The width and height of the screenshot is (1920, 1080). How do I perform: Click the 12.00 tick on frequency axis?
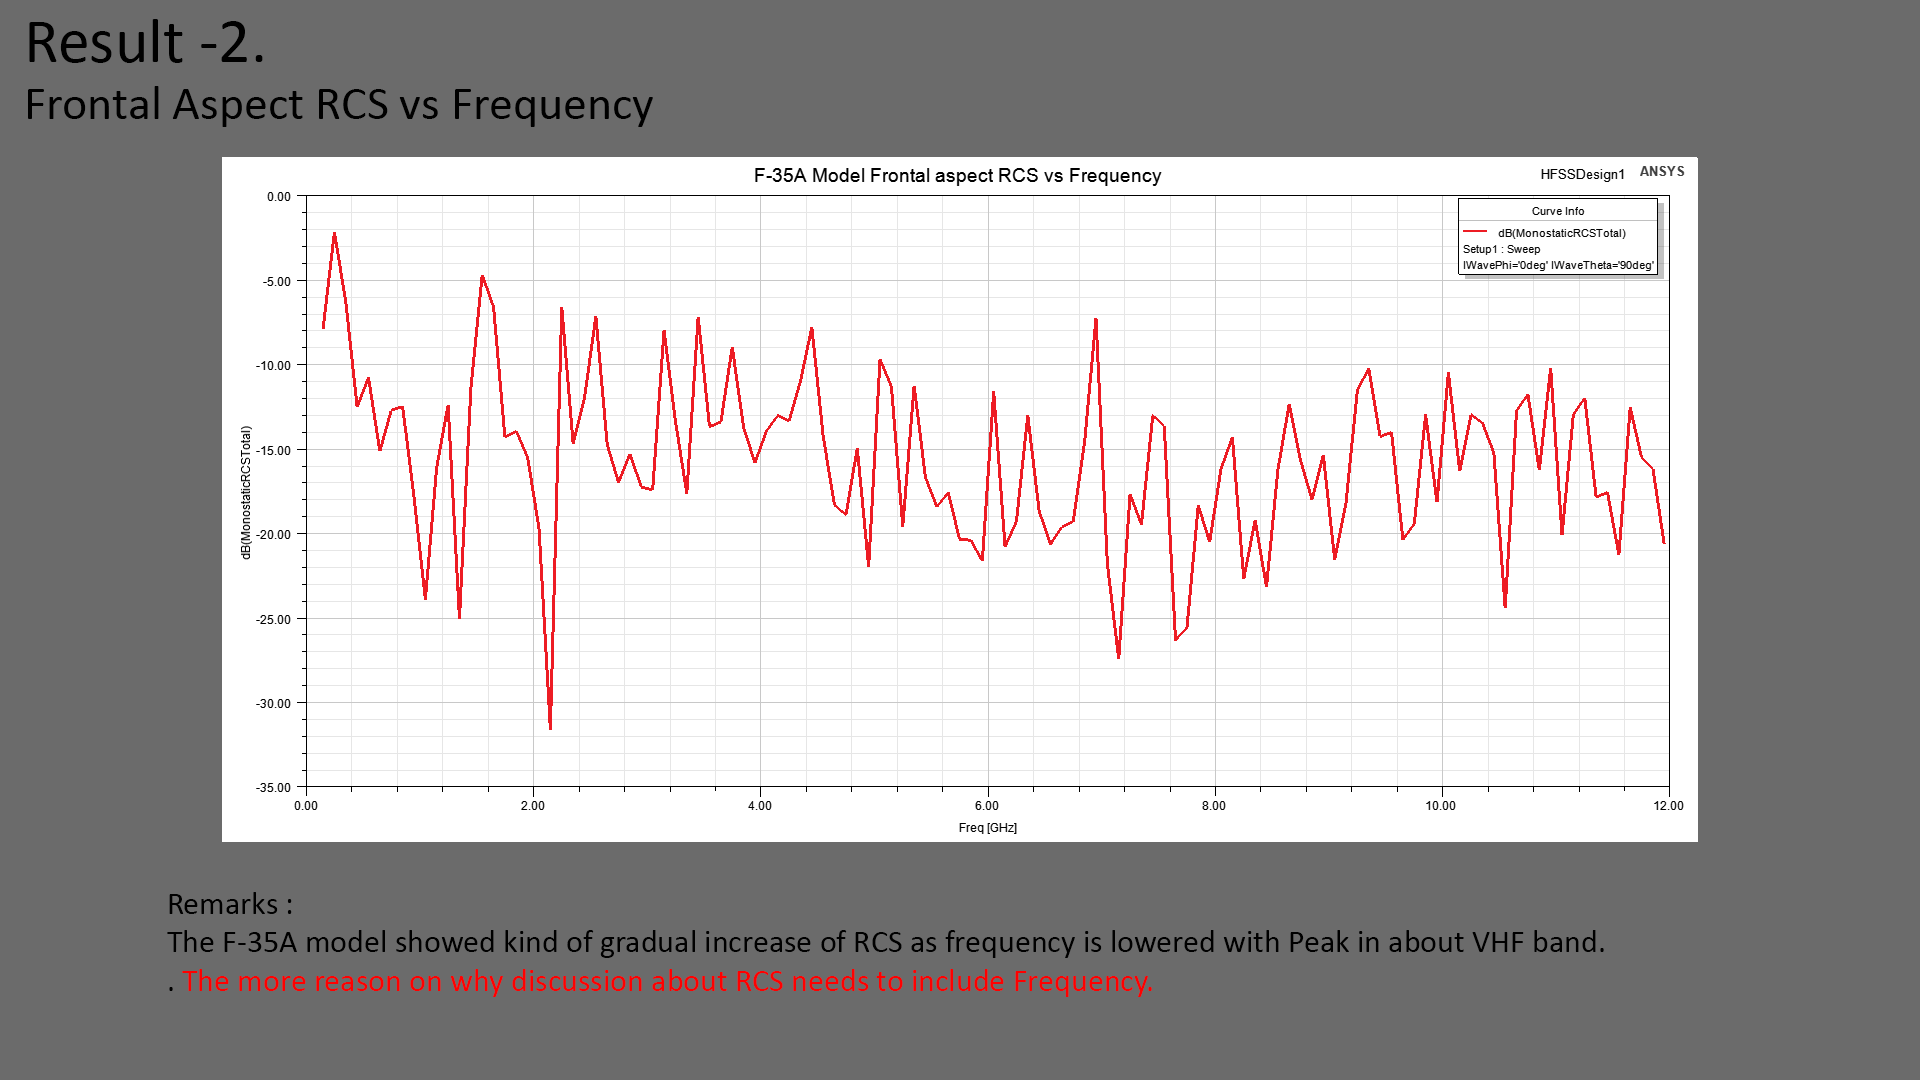tap(1668, 806)
